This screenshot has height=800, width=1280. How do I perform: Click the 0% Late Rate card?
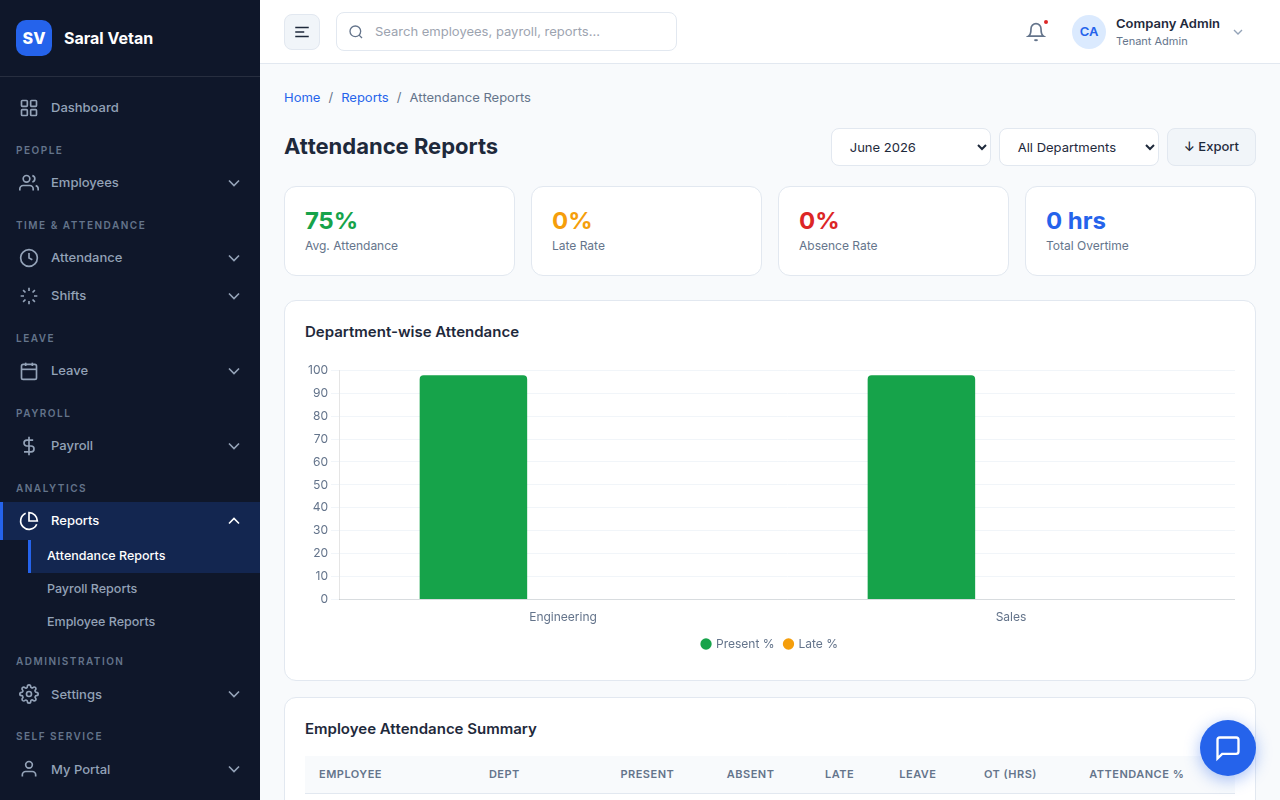click(x=646, y=231)
